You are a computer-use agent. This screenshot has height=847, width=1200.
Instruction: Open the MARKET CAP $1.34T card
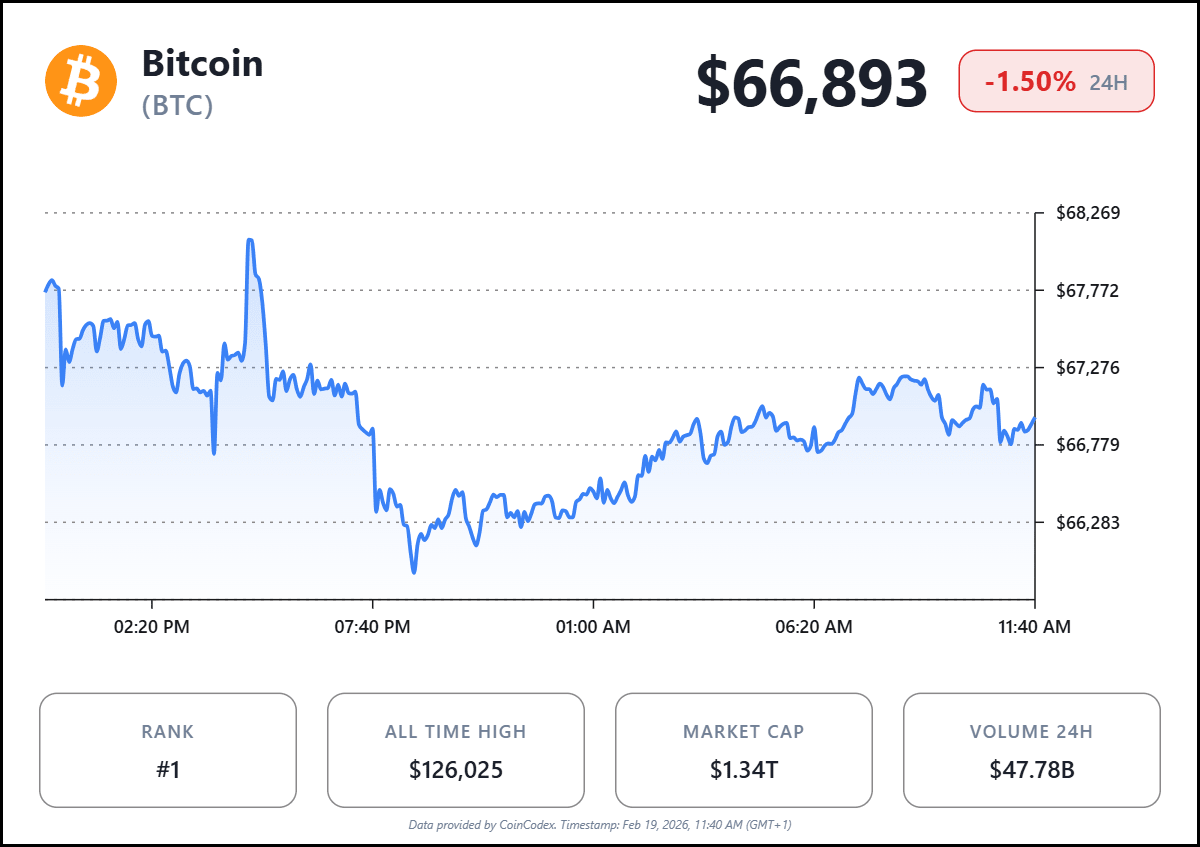743,750
